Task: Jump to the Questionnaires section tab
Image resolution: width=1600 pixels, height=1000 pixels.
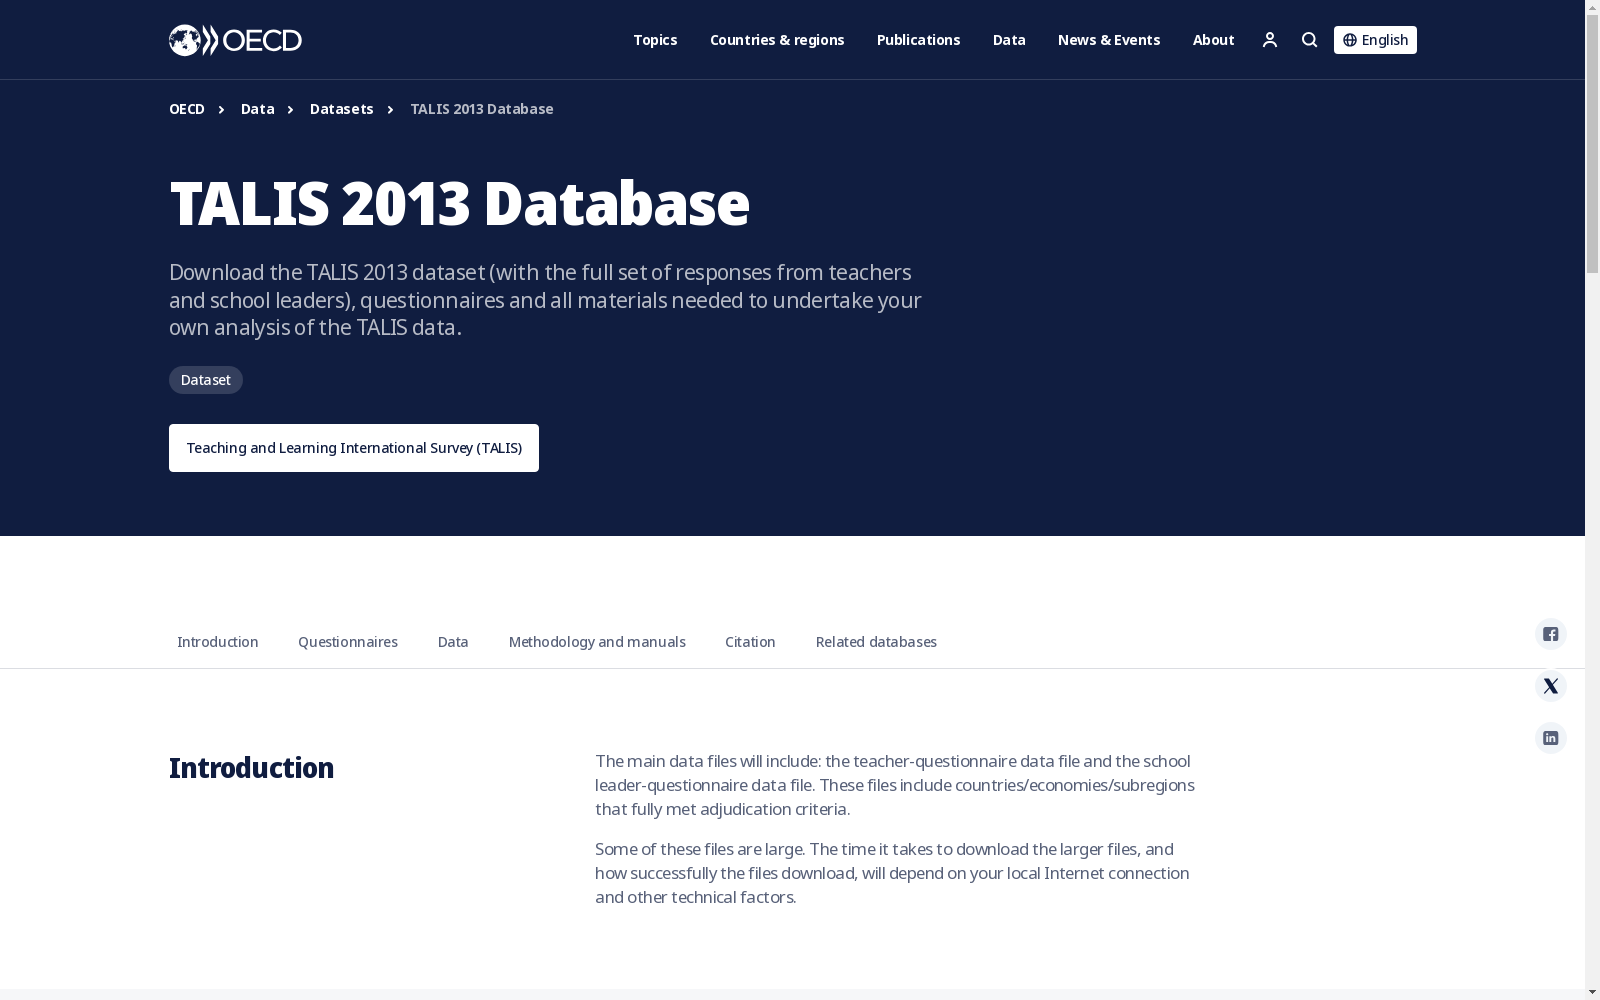Action: (348, 642)
